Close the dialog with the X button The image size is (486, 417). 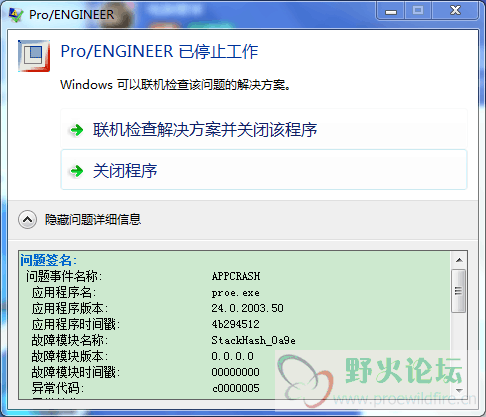coord(455,11)
